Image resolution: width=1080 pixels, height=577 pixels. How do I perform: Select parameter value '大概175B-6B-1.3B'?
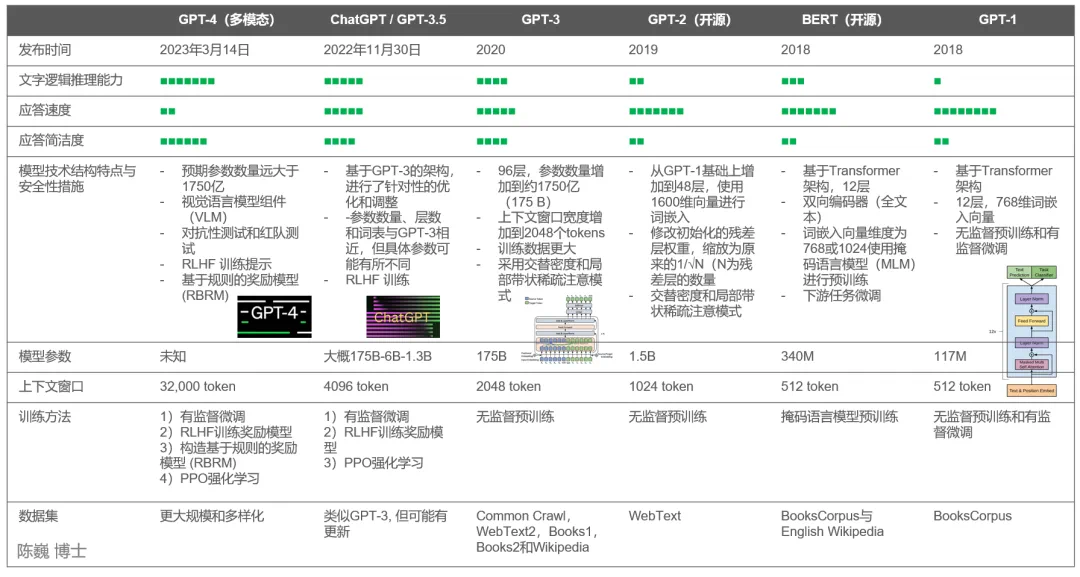click(377, 357)
